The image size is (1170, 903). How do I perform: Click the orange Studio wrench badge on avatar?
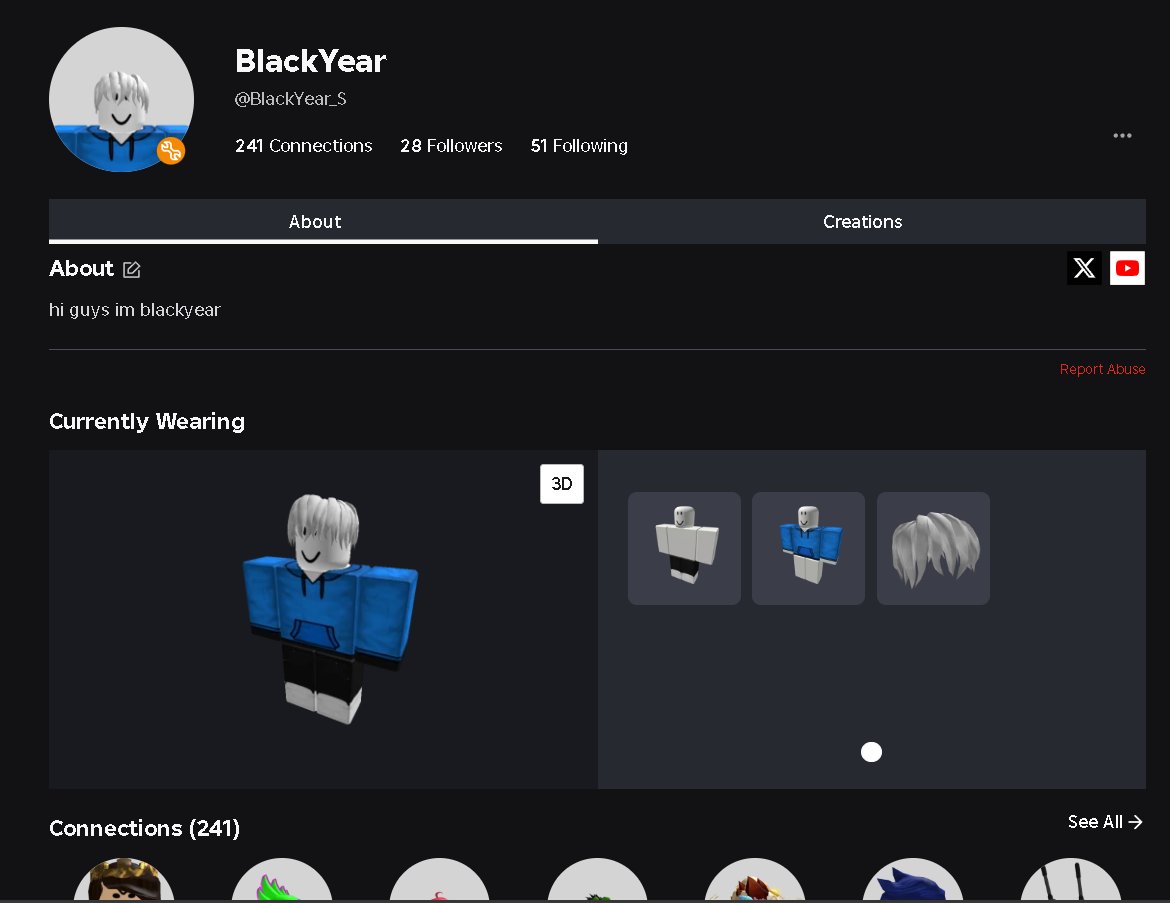pos(171,151)
